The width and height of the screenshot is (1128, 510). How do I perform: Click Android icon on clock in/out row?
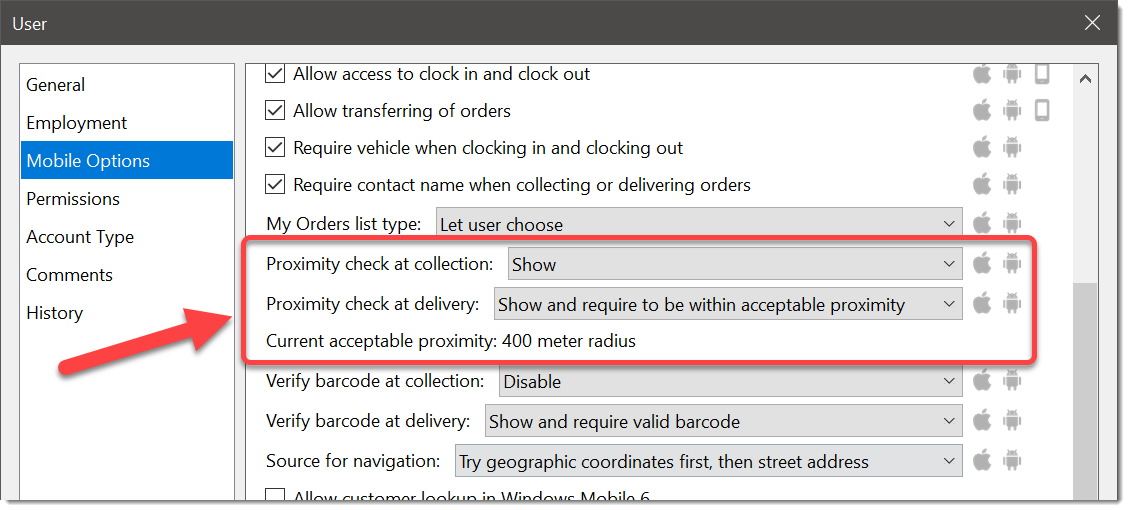click(x=1011, y=73)
